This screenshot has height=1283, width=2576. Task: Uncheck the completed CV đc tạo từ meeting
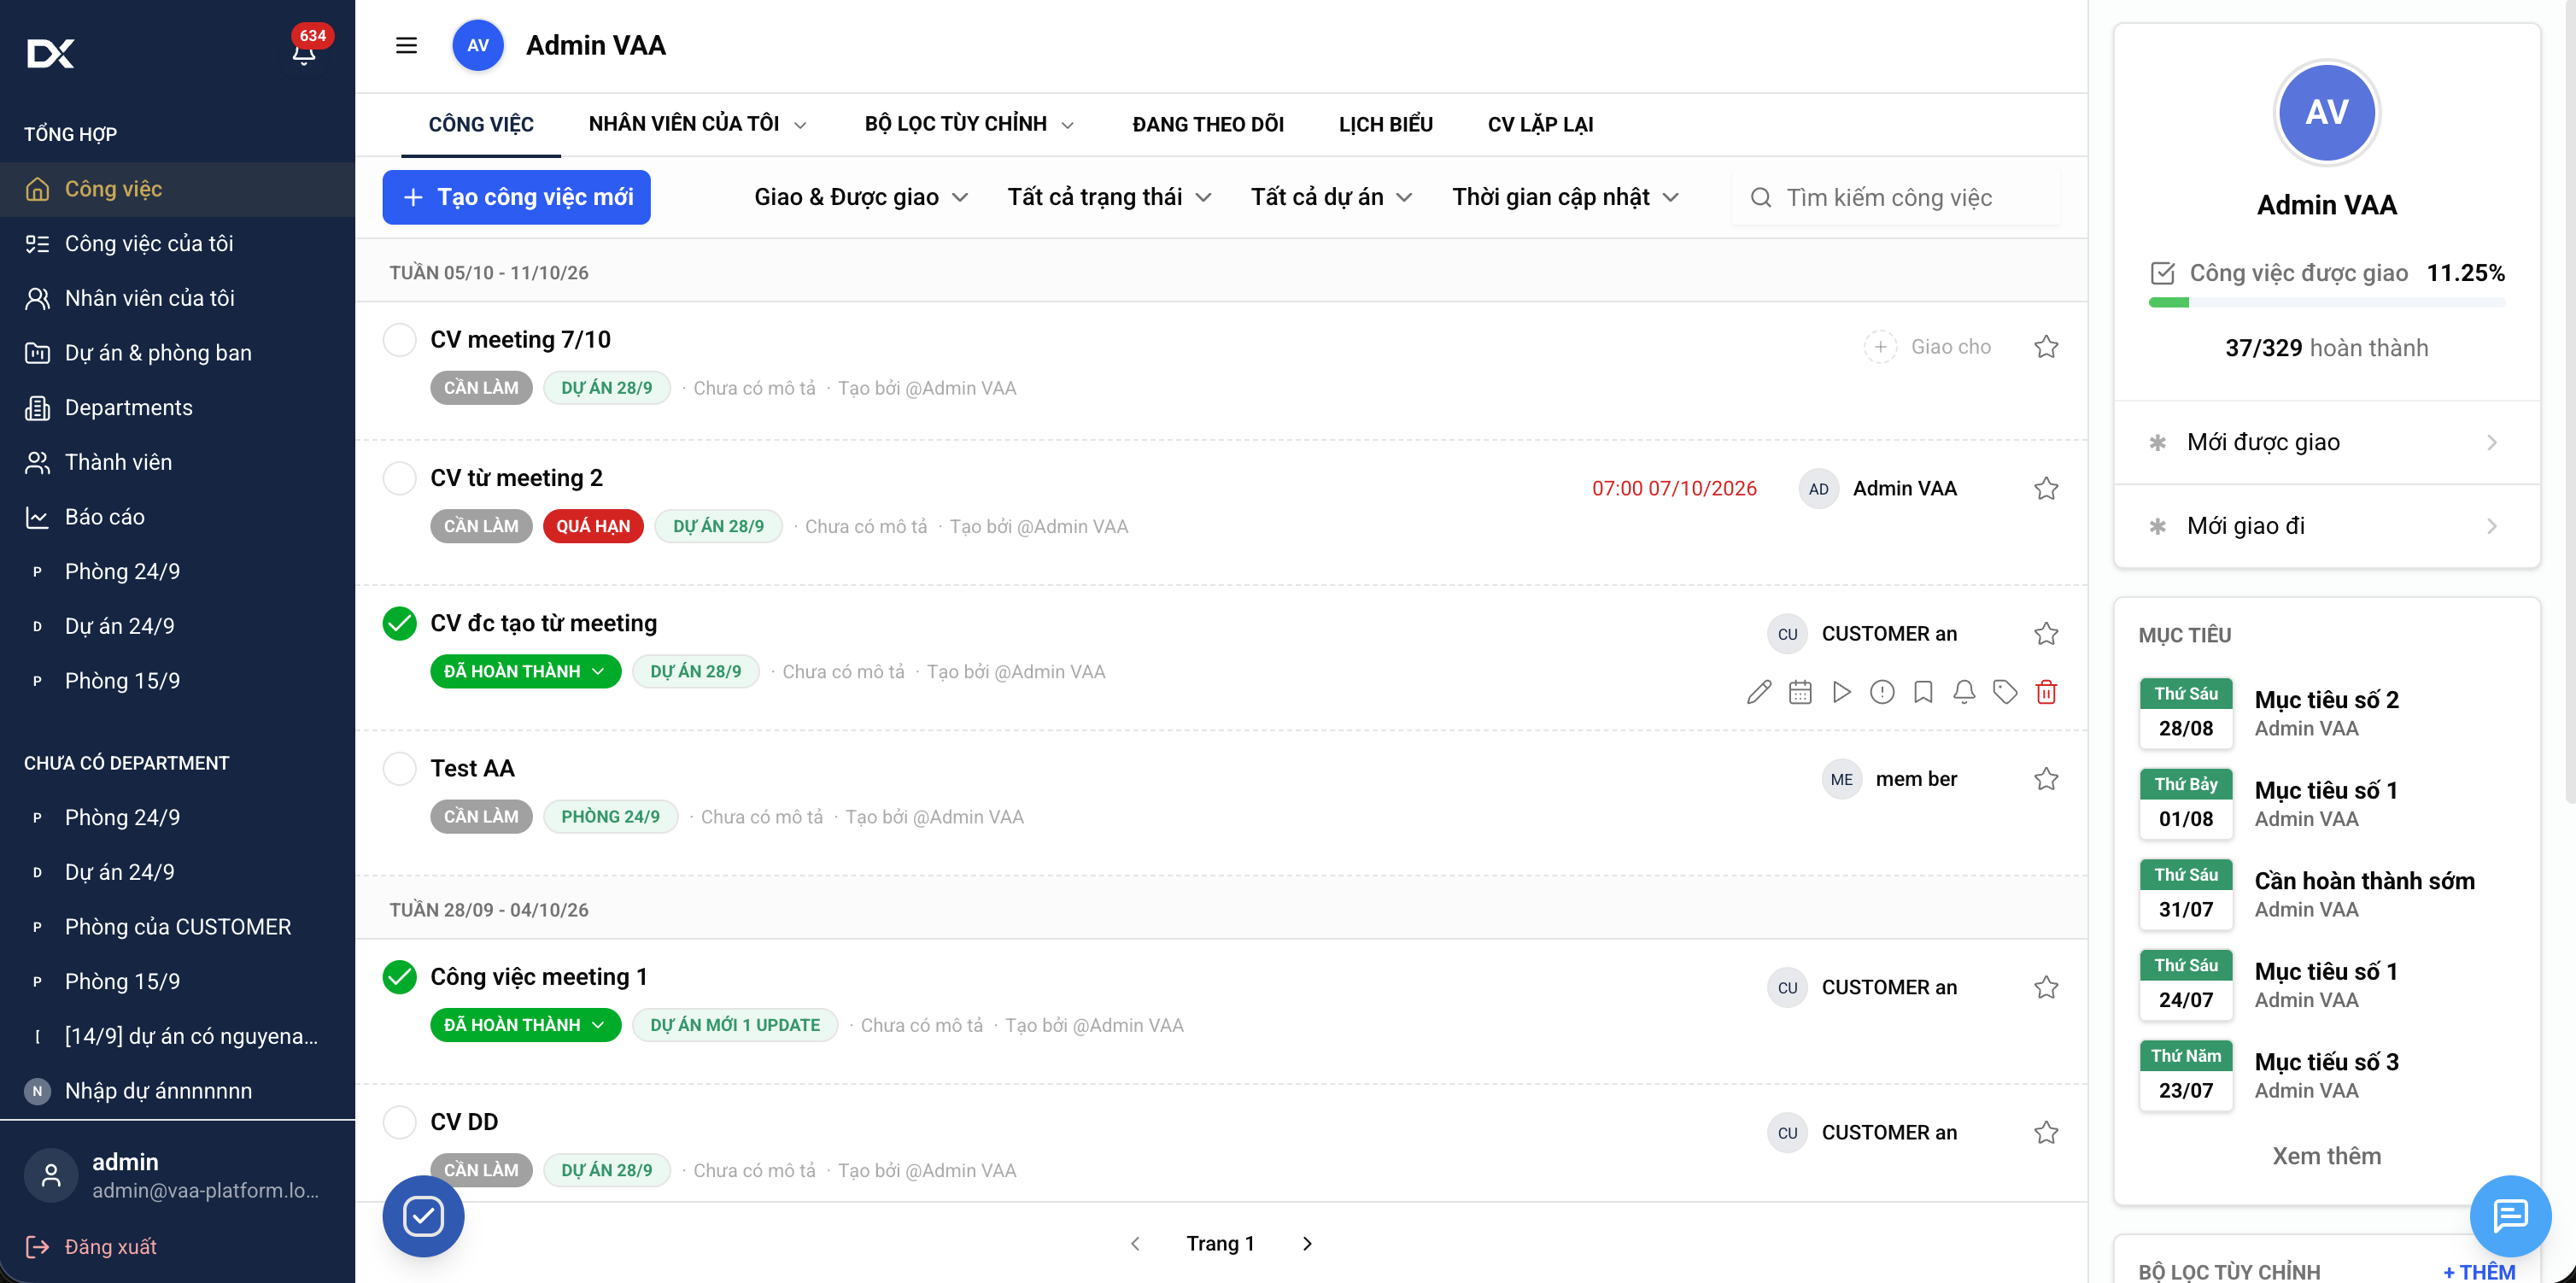click(x=399, y=623)
